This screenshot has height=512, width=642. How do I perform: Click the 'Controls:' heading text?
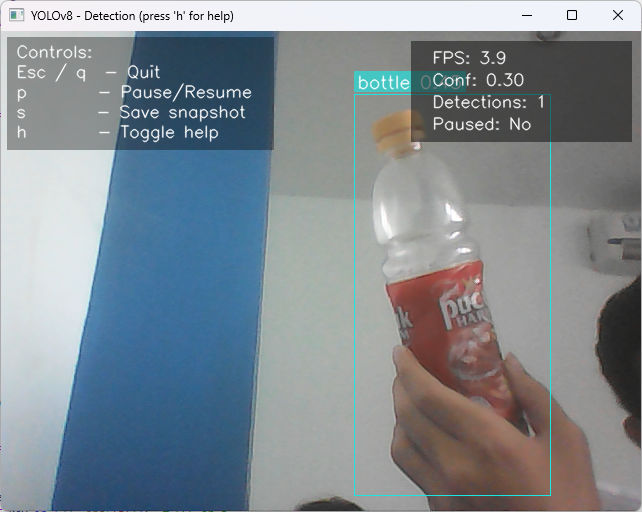pyautogui.click(x=54, y=52)
